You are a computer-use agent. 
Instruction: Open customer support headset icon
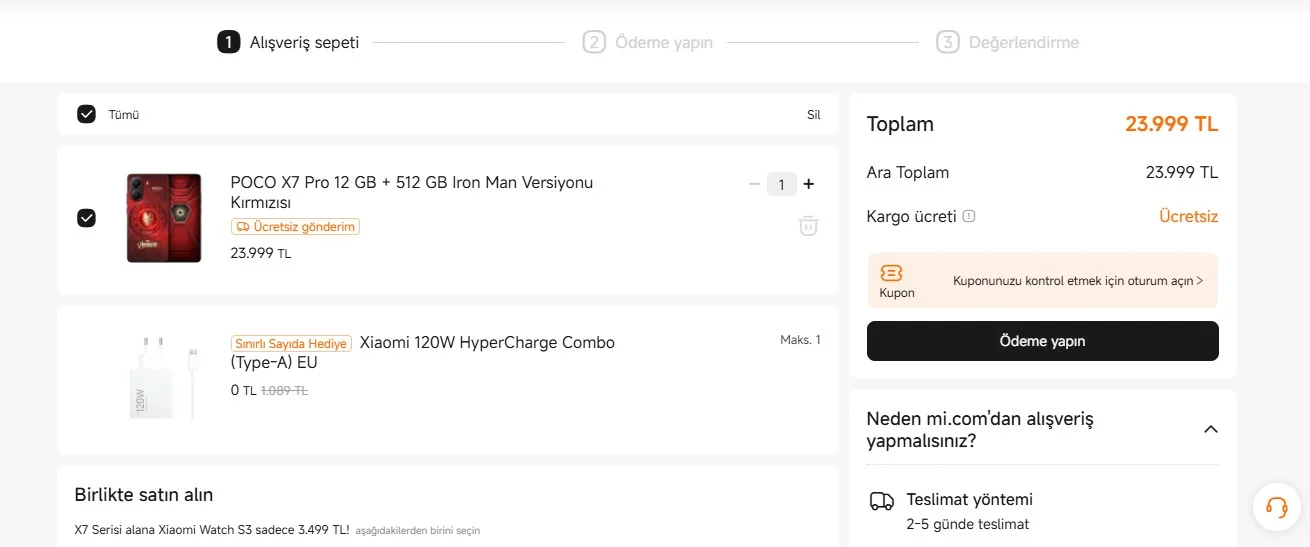[x=1276, y=507]
